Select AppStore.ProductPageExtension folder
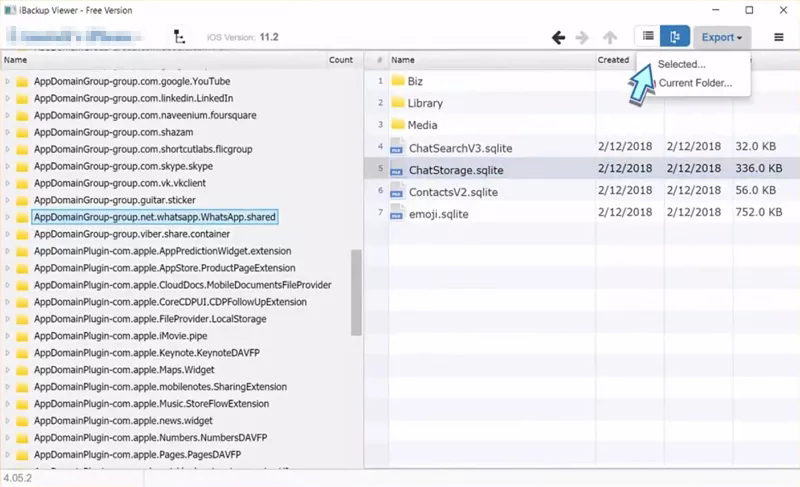Viewport: 800px width, 487px height. click(164, 268)
